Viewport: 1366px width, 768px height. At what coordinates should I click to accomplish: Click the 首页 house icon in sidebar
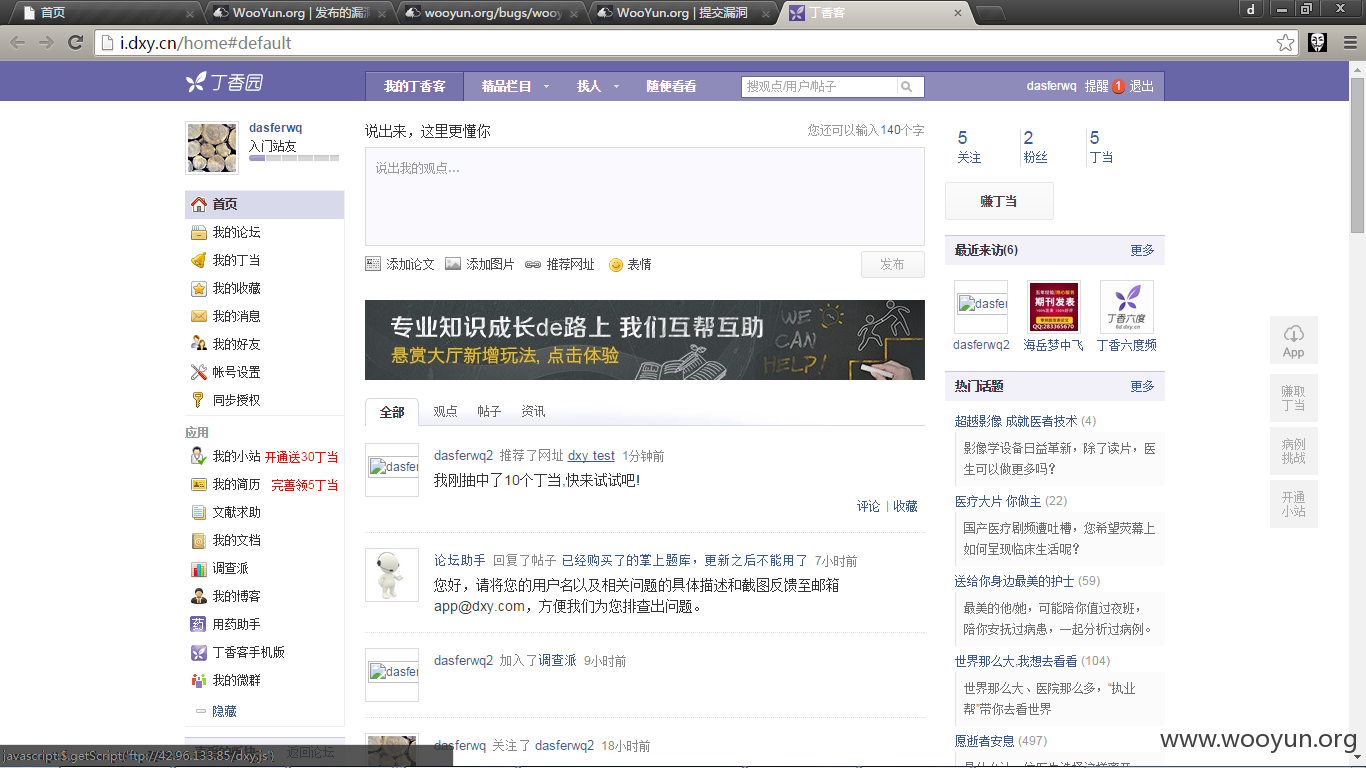coord(199,204)
